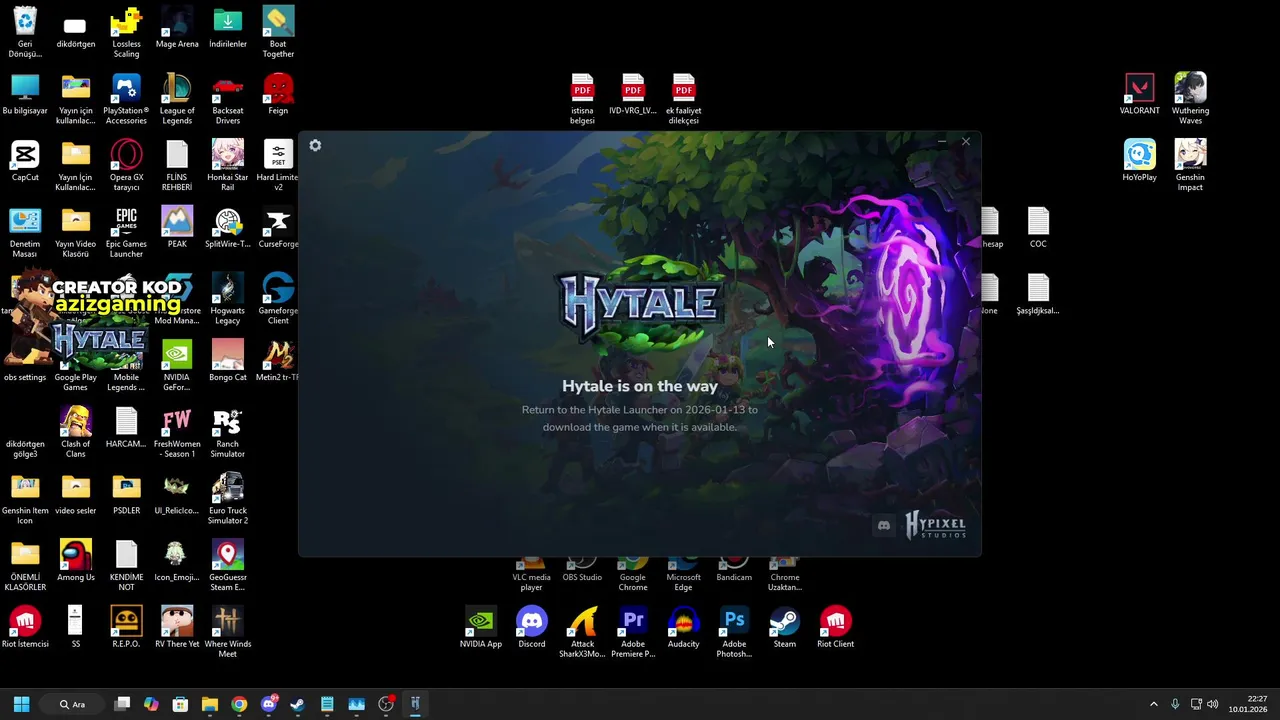Select the Discord desktop shortcut
1280x720 pixels.
coord(531,627)
